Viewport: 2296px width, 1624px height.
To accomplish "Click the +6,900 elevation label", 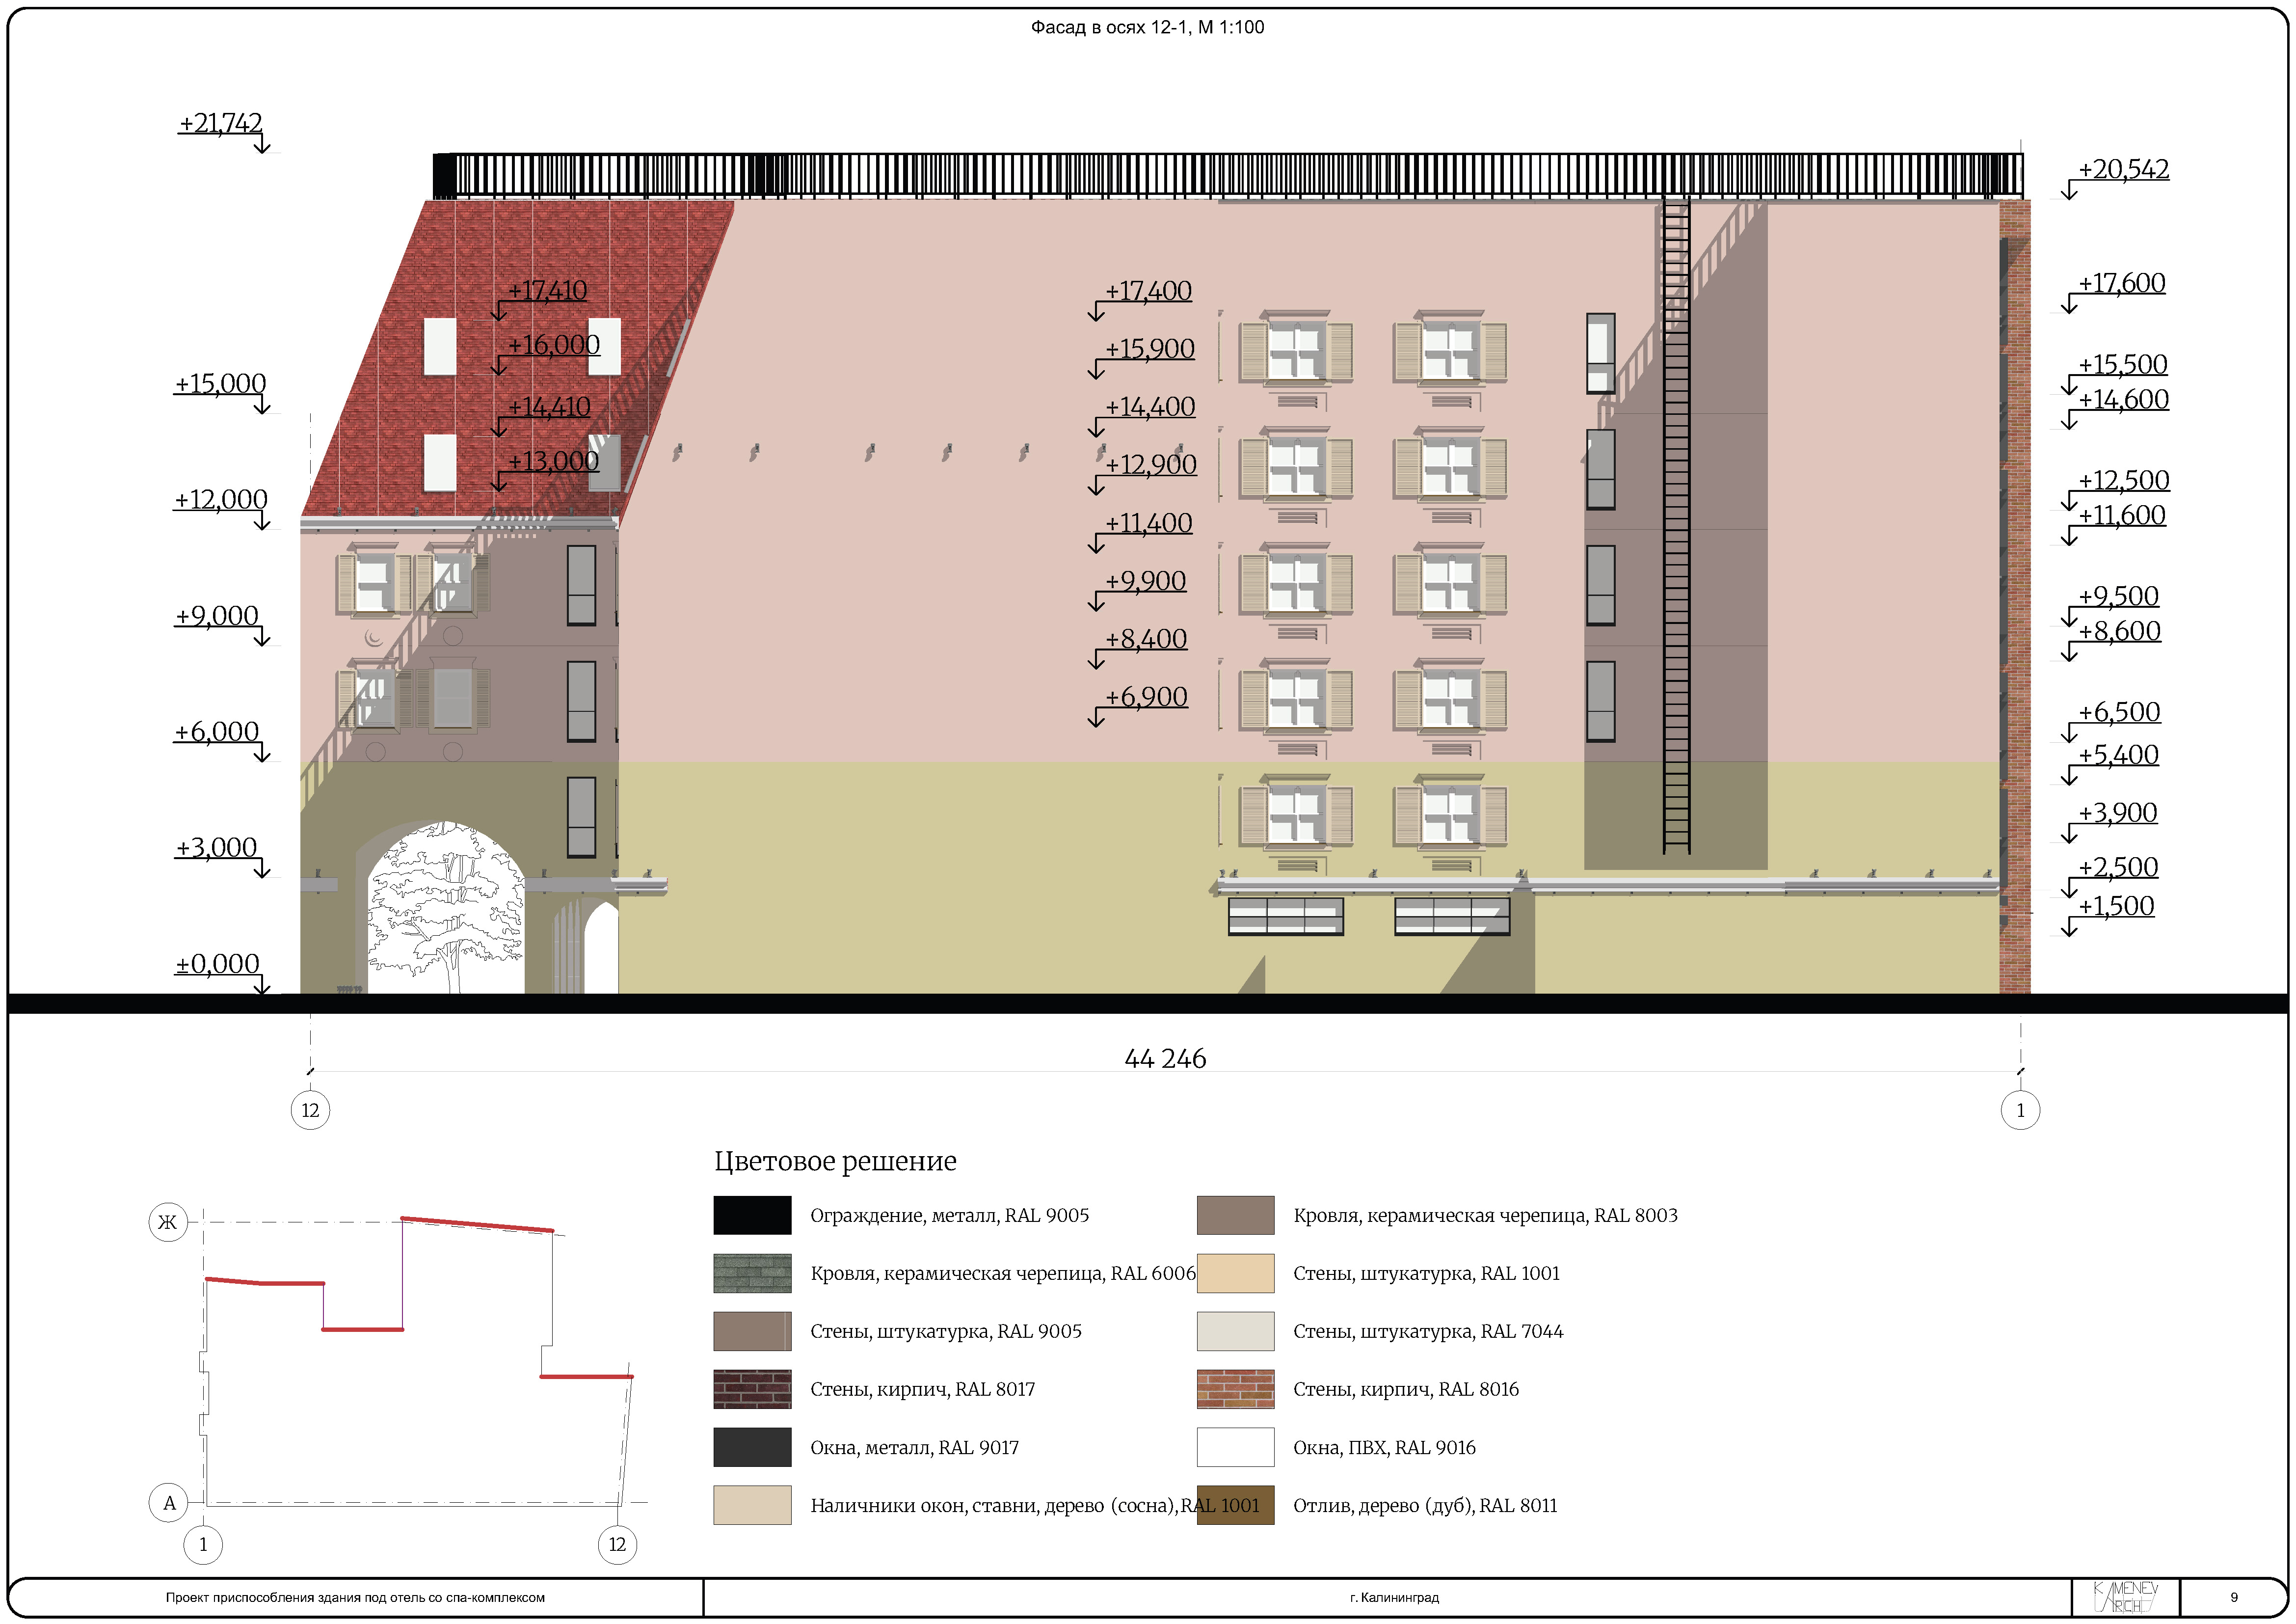I will (x=1146, y=697).
